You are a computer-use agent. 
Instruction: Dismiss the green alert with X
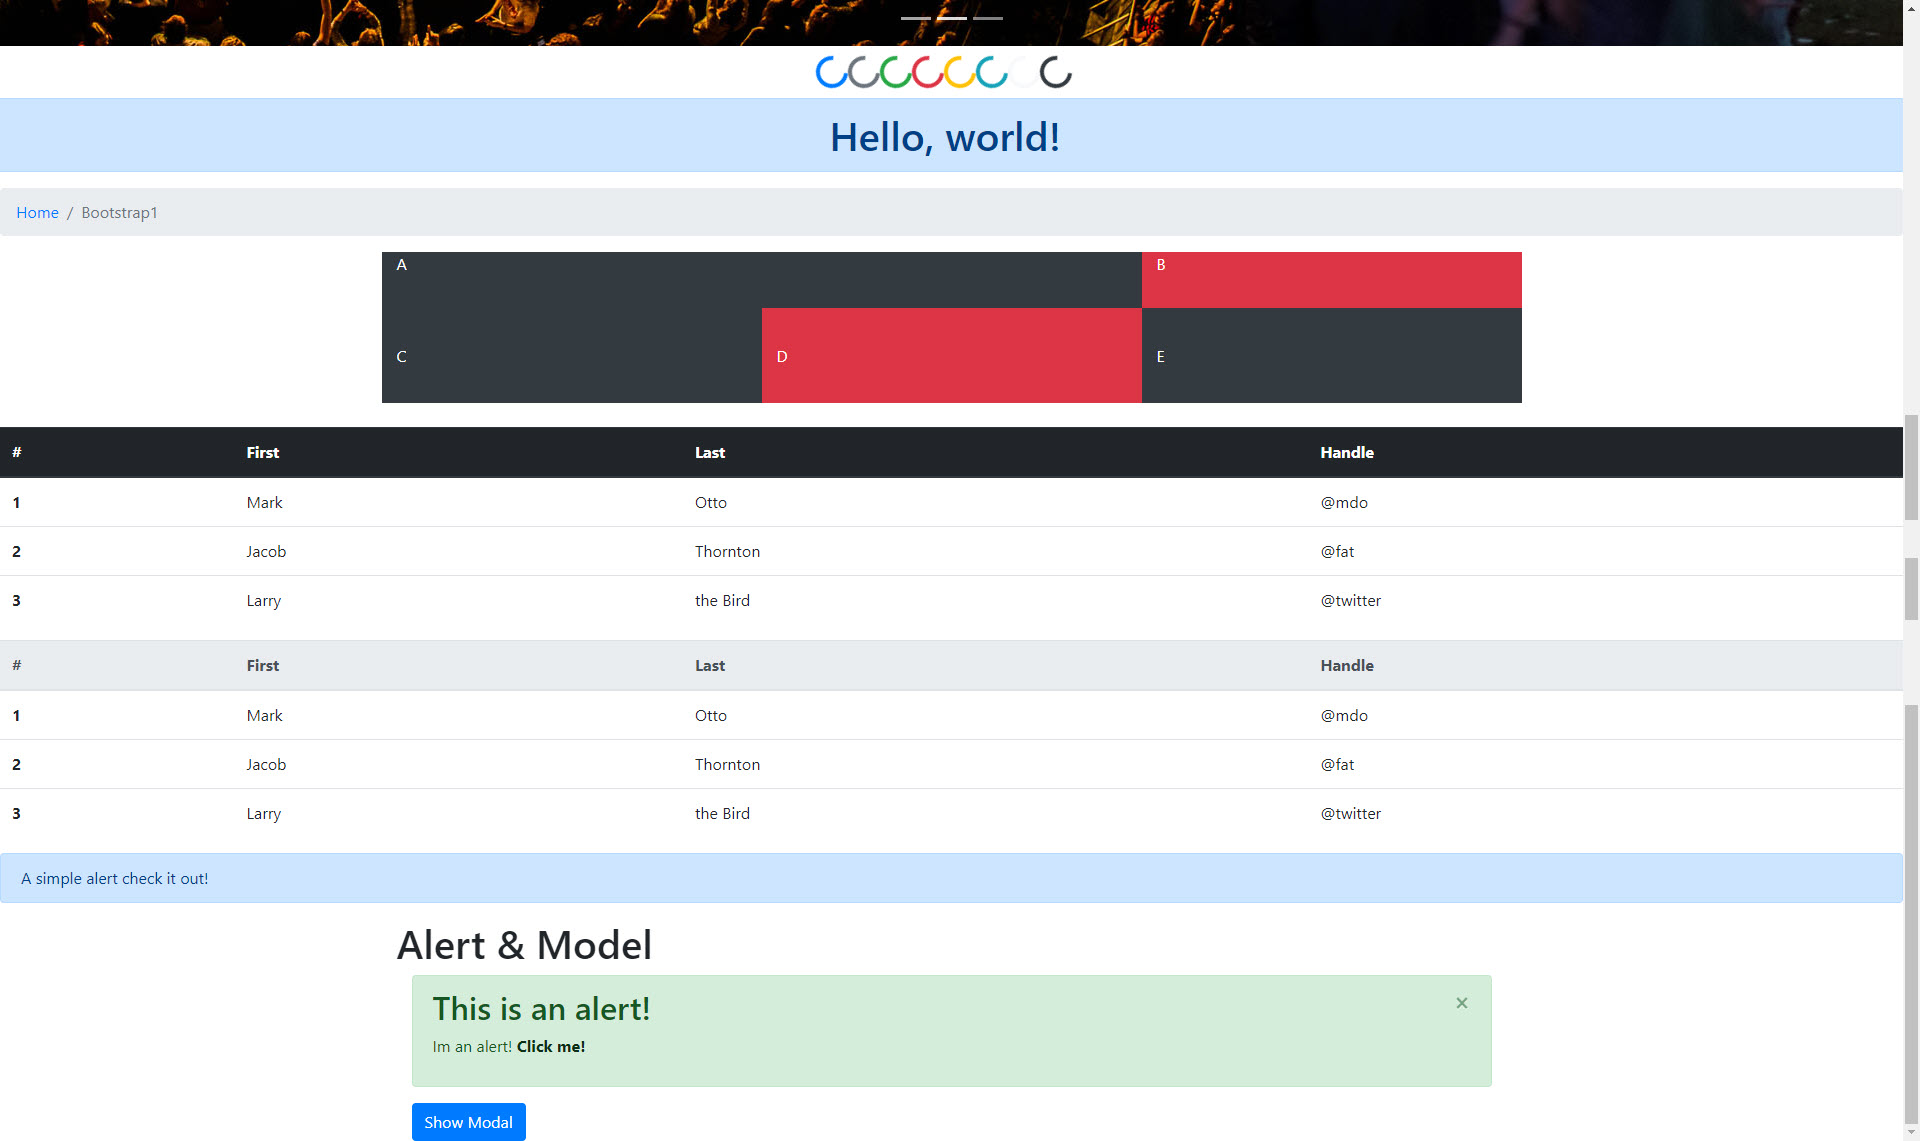(x=1461, y=1003)
